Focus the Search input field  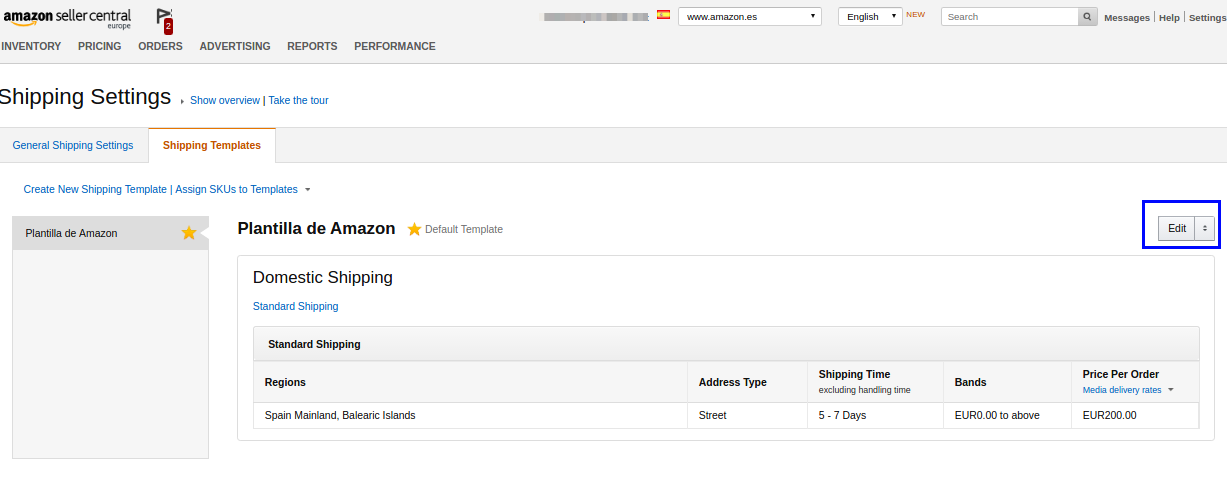click(x=1009, y=17)
